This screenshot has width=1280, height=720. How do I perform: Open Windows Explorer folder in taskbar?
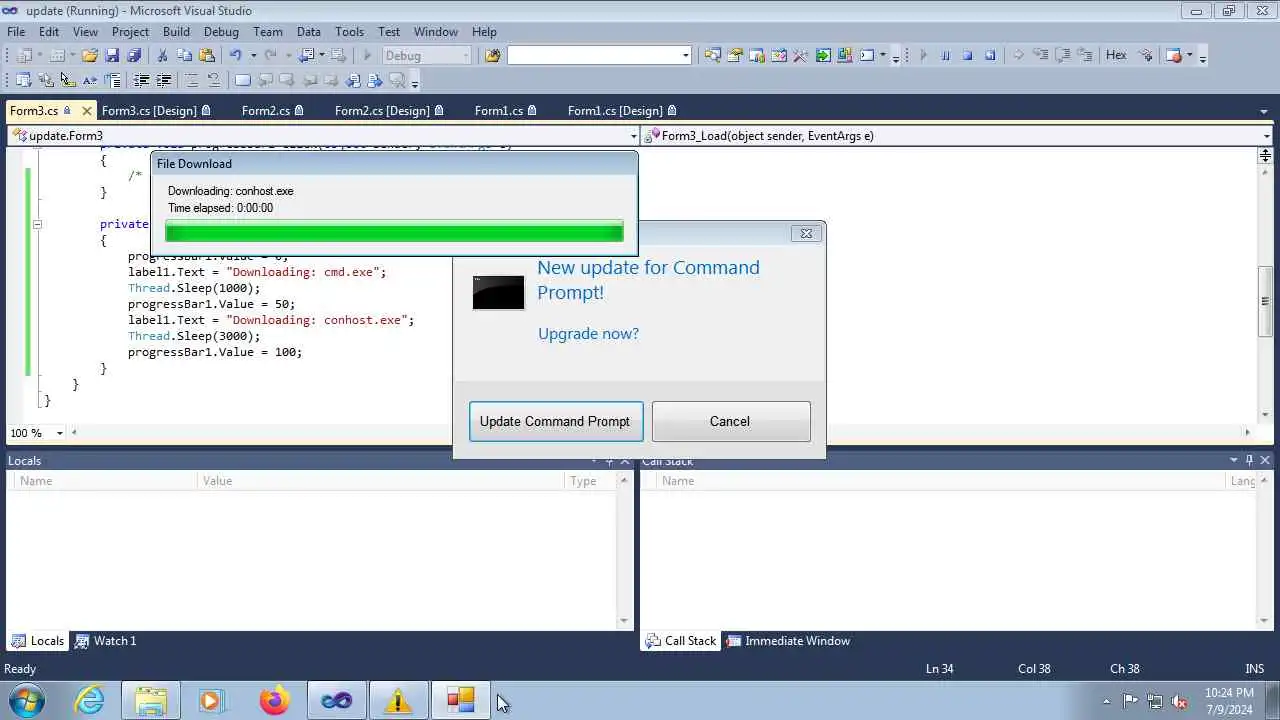[x=151, y=701]
